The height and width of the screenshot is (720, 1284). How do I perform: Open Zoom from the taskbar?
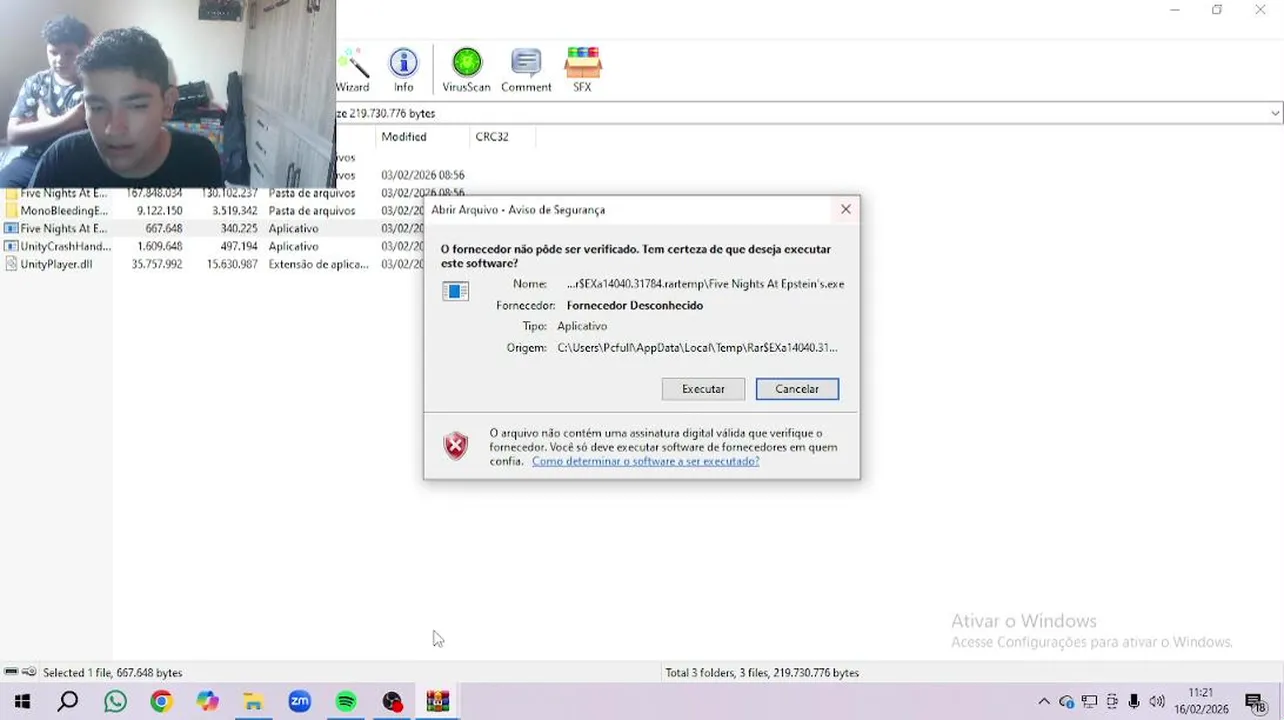click(300, 702)
